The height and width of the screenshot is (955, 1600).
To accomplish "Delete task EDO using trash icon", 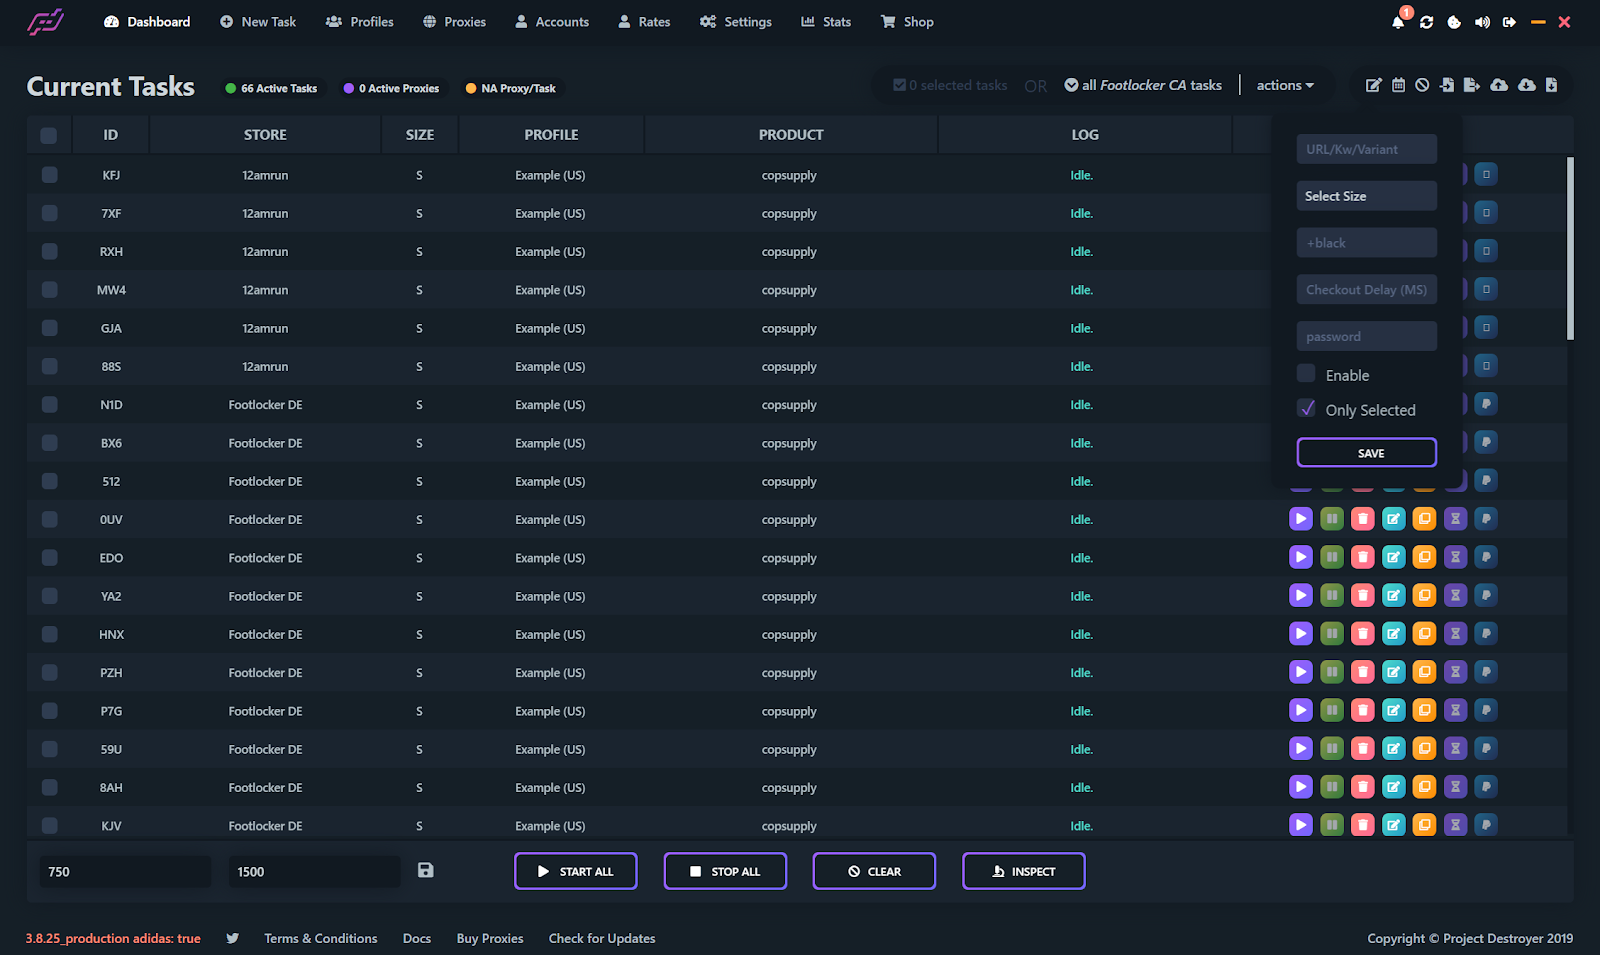I will (1362, 557).
